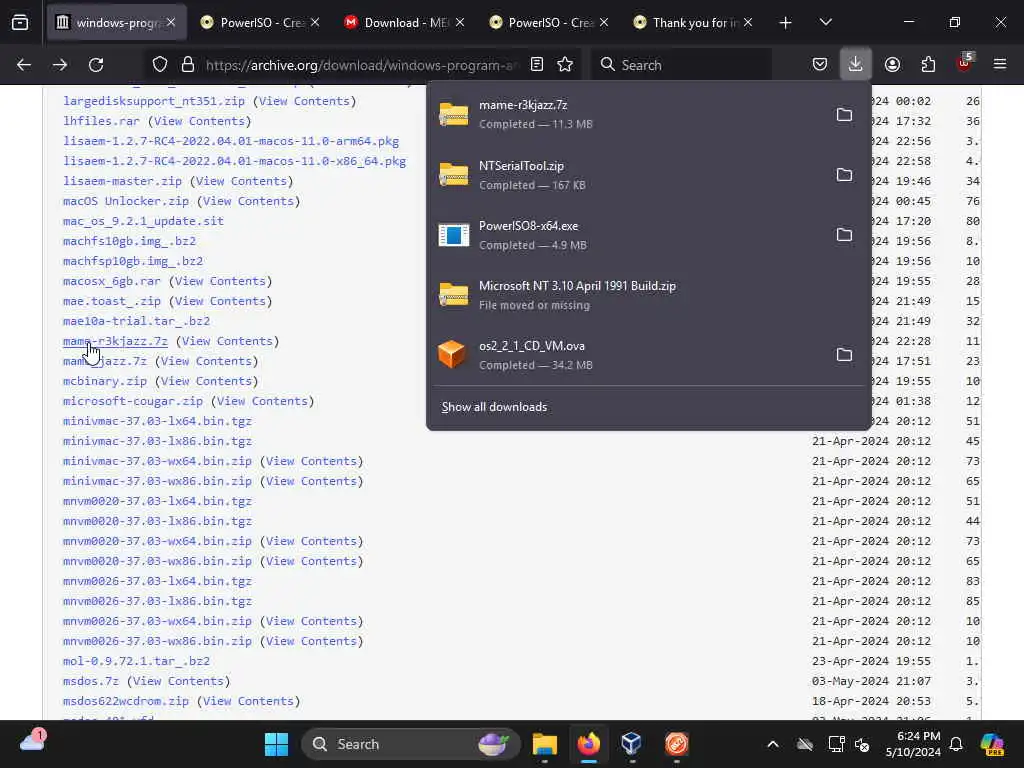Screen dimensions: 1024x768
Task: Go forward to the next page
Action: click(60, 65)
